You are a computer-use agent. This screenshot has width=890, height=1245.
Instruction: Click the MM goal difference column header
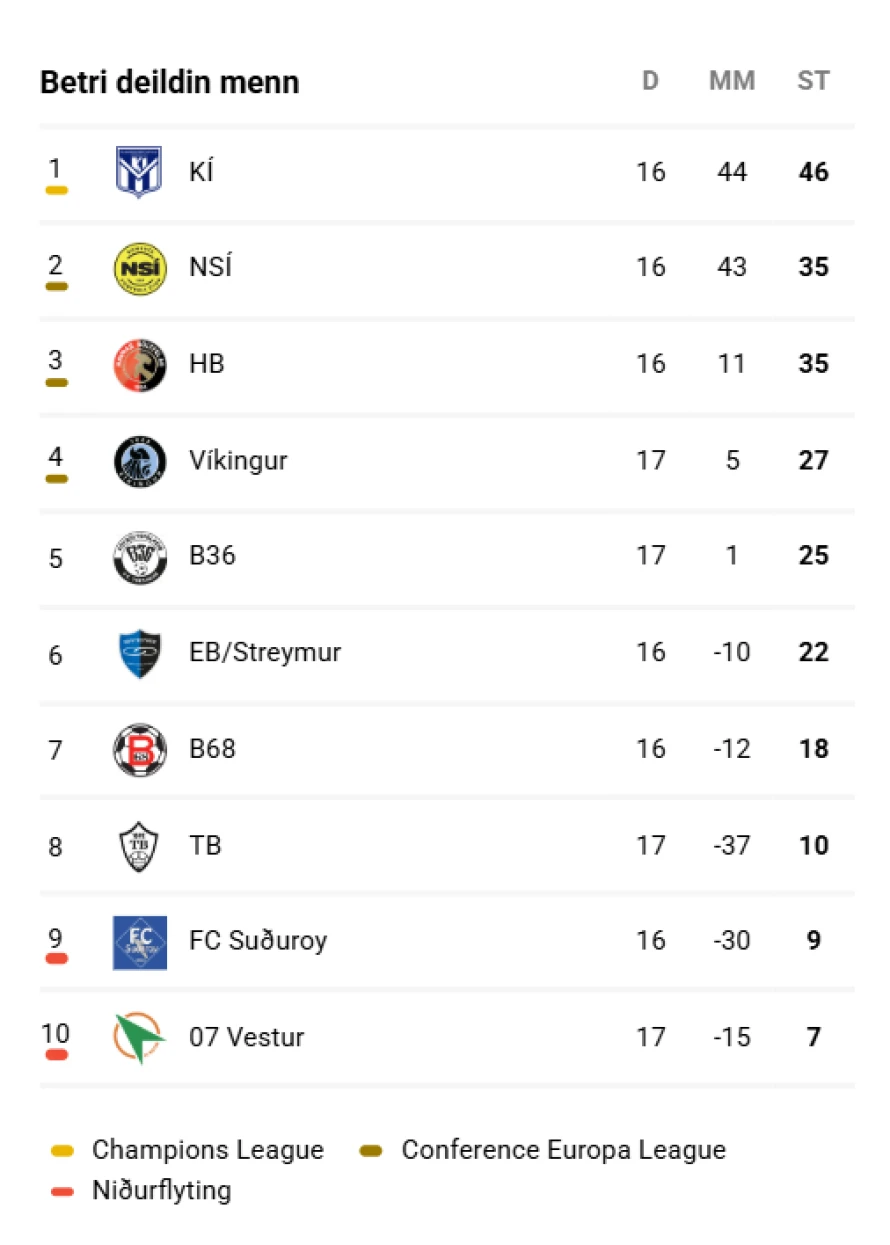(x=732, y=81)
